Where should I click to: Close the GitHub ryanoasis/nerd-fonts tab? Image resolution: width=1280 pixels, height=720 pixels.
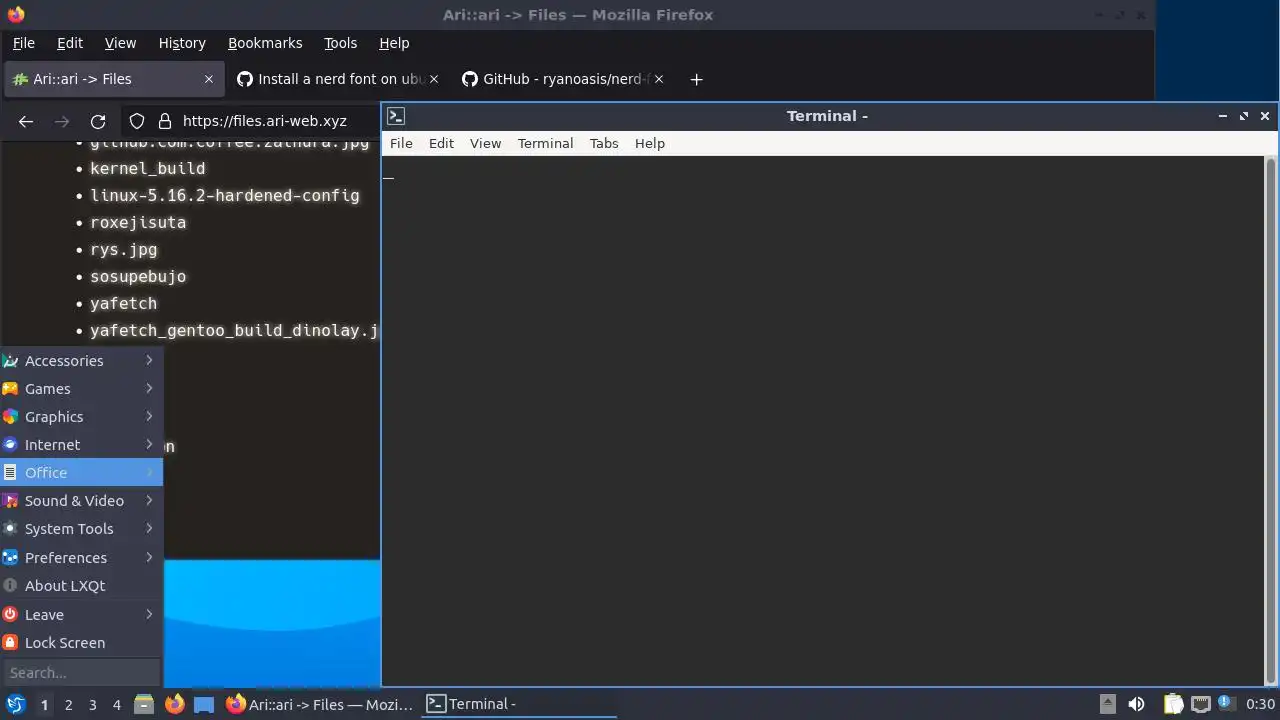point(659,79)
